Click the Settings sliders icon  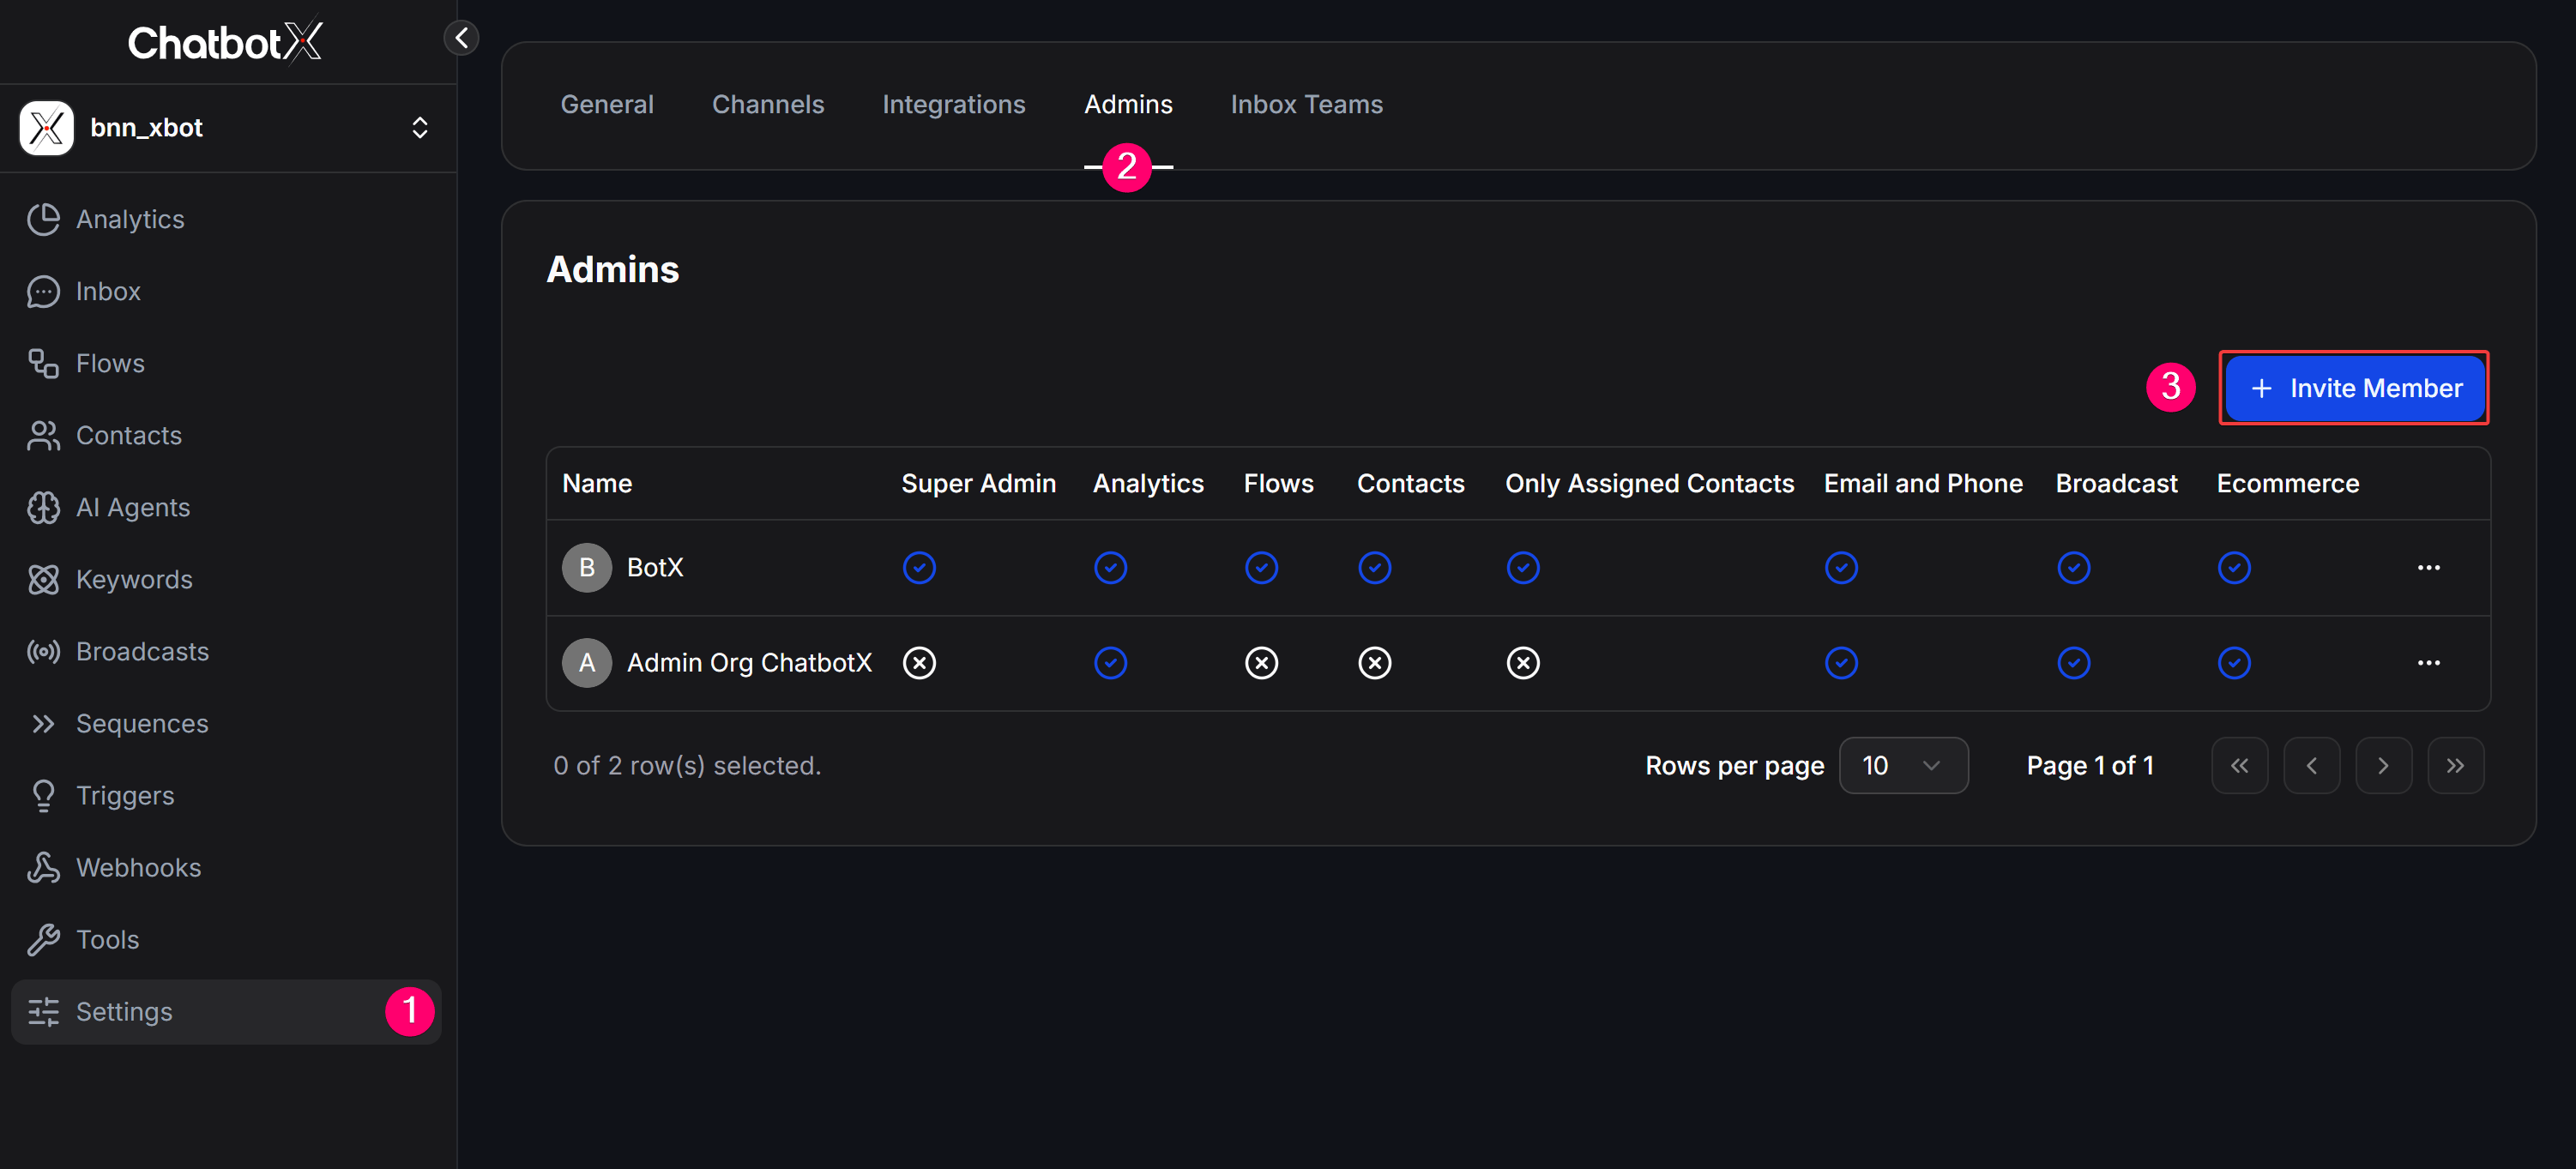43,1011
